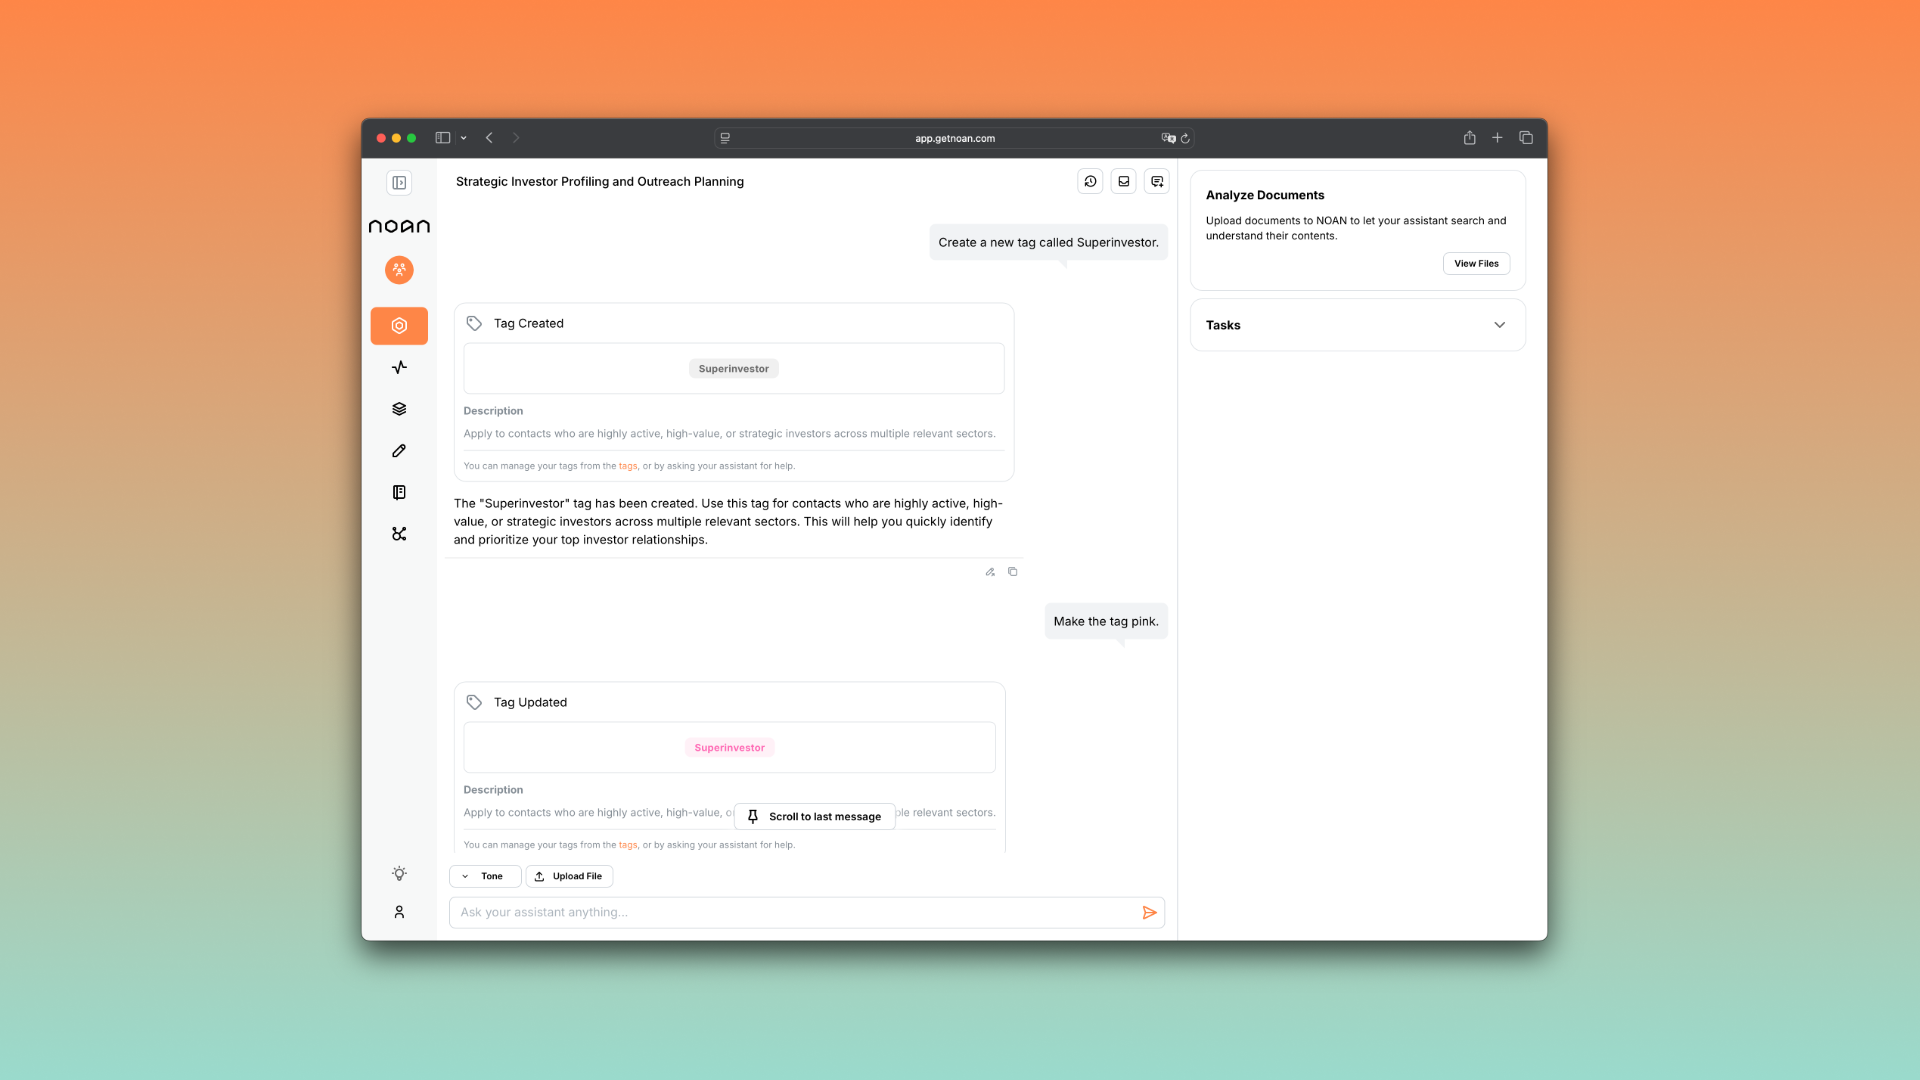Viewport: 1920px width, 1080px height.
Task: Click the View Files button
Action: coord(1476,263)
